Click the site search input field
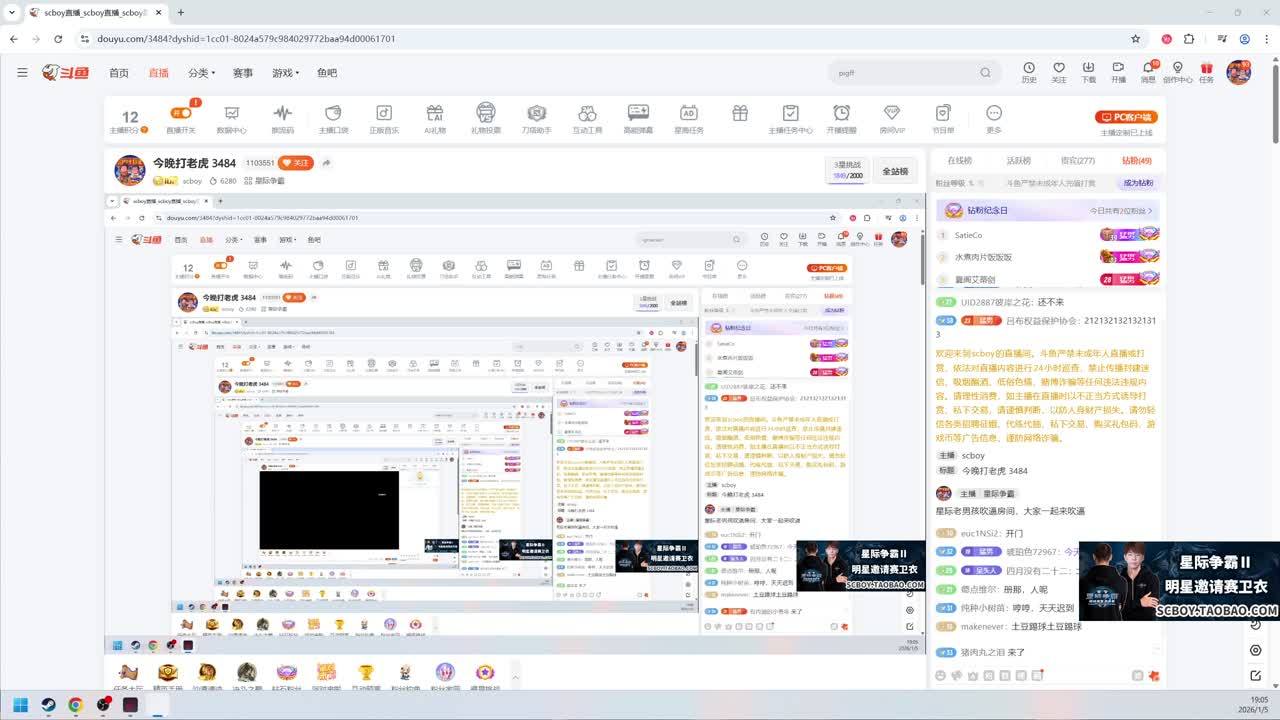The height and width of the screenshot is (720, 1280). coord(905,73)
